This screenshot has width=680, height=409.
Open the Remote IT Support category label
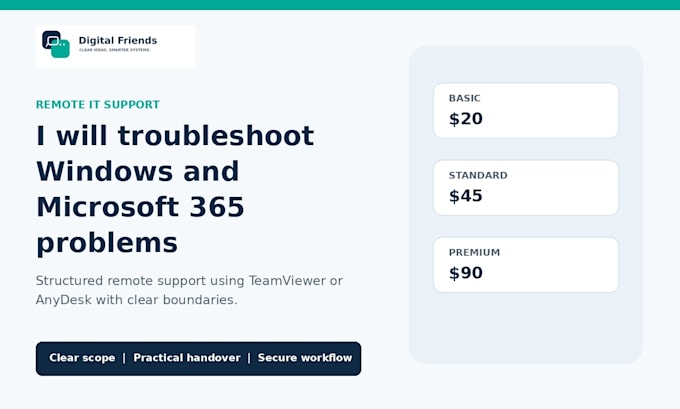(x=98, y=105)
